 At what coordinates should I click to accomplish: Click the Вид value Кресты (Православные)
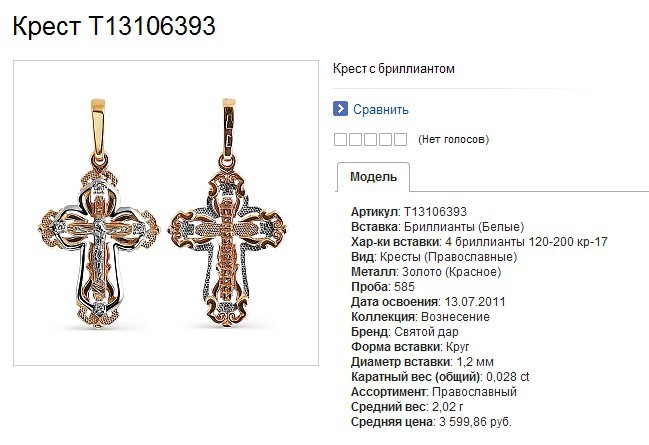(449, 257)
